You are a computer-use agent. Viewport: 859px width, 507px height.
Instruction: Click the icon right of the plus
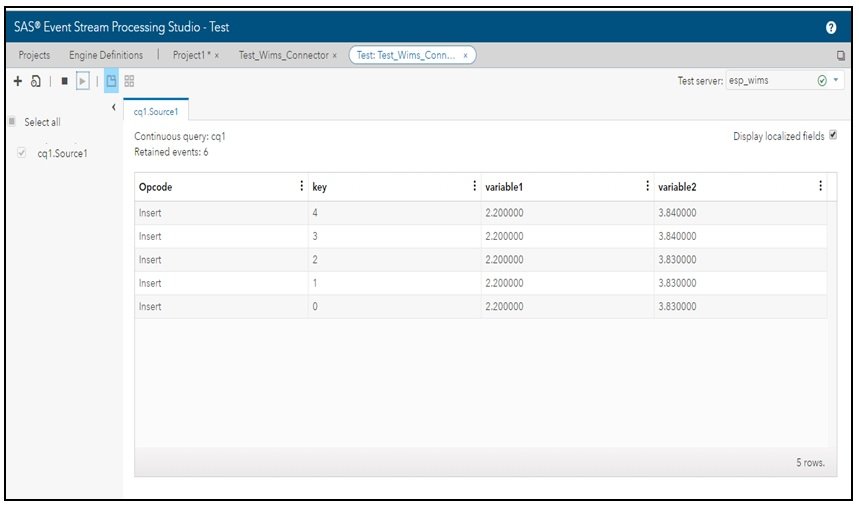click(35, 80)
